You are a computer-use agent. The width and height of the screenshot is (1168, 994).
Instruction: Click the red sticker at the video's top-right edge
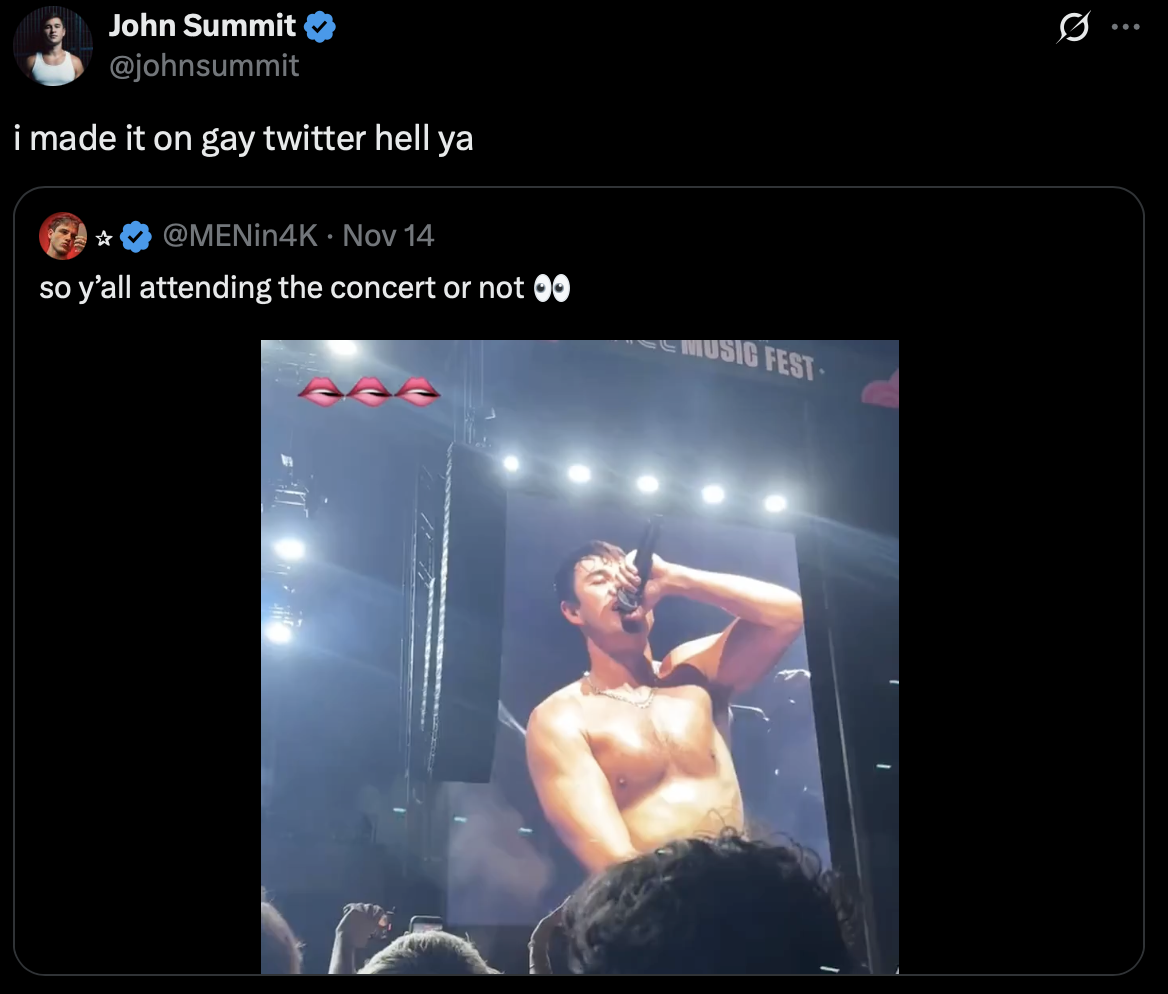(884, 390)
